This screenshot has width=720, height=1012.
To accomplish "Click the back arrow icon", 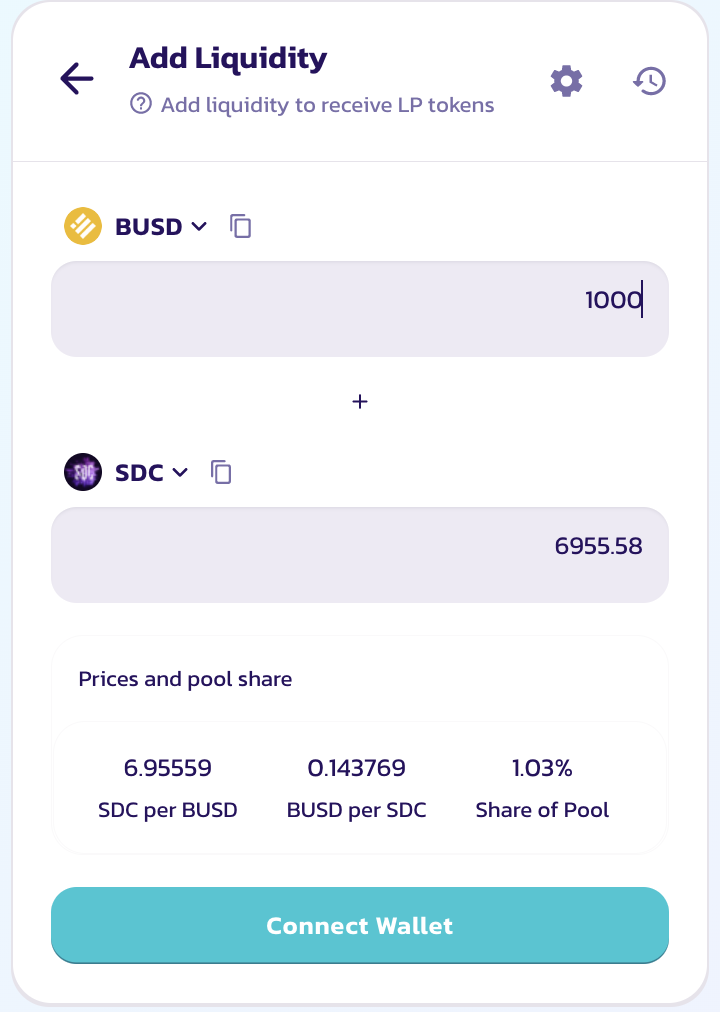I will point(77,79).
